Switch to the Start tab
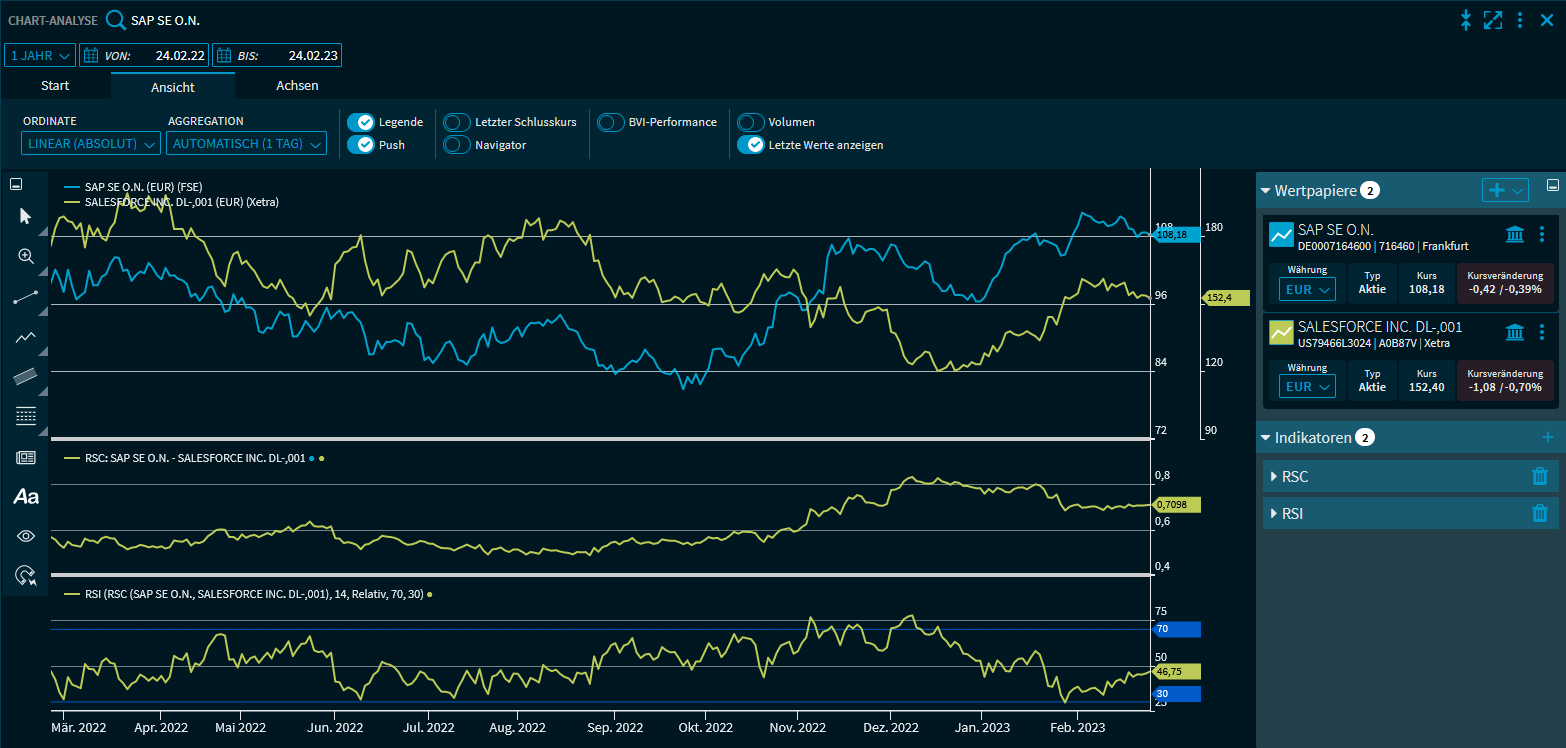This screenshot has height=748, width=1566. click(55, 86)
